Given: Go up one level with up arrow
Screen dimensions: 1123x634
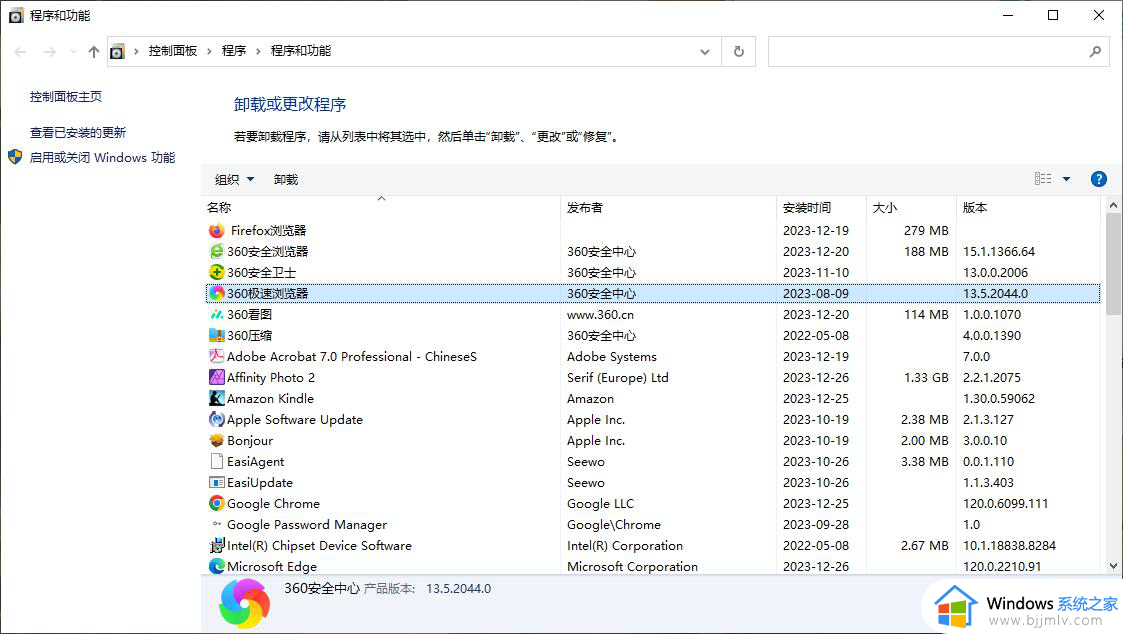Looking at the screenshot, I should pyautogui.click(x=93, y=52).
